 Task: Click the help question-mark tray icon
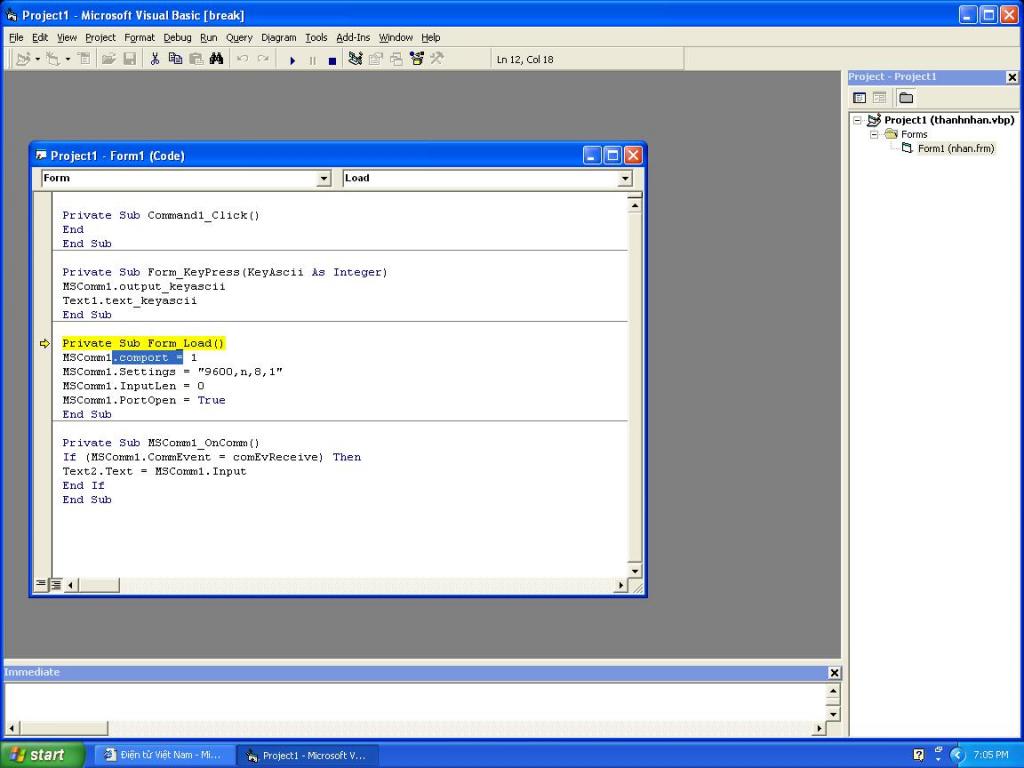pos(918,756)
